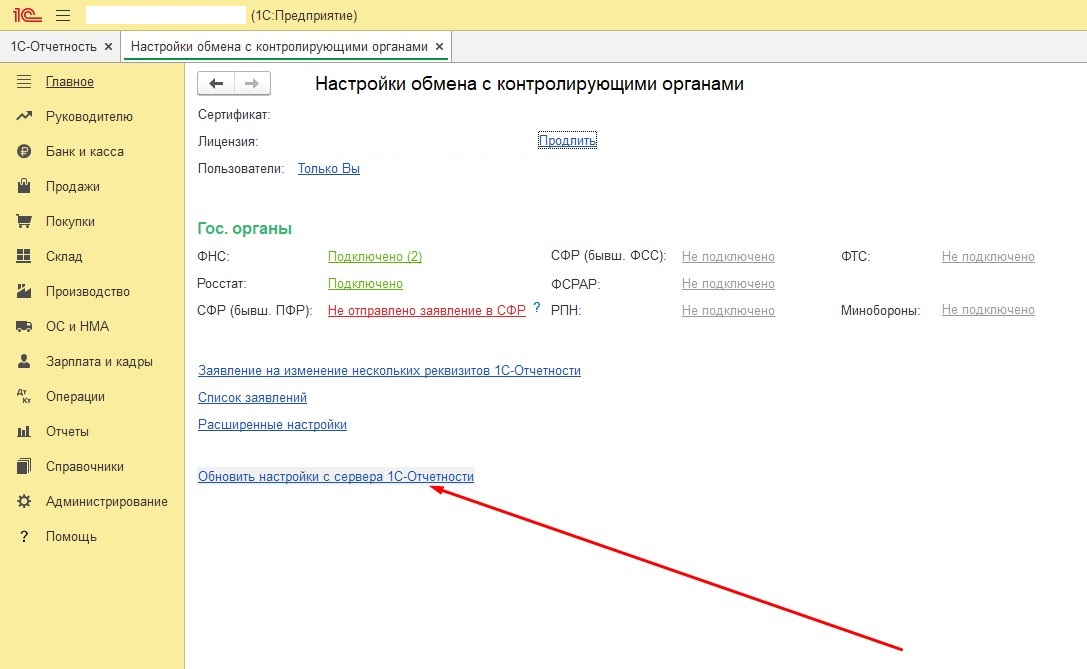Select the Настройки обмена с контролирующими органами tab
The image size is (1087, 669).
[x=279, y=46]
